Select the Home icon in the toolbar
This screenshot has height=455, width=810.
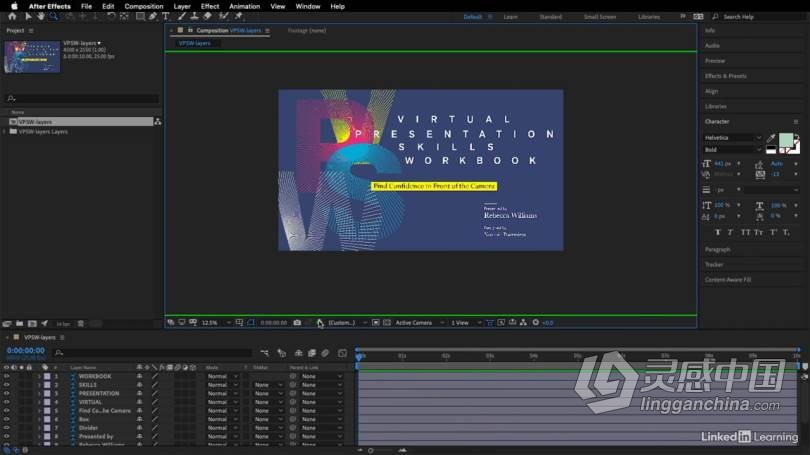click(x=12, y=17)
